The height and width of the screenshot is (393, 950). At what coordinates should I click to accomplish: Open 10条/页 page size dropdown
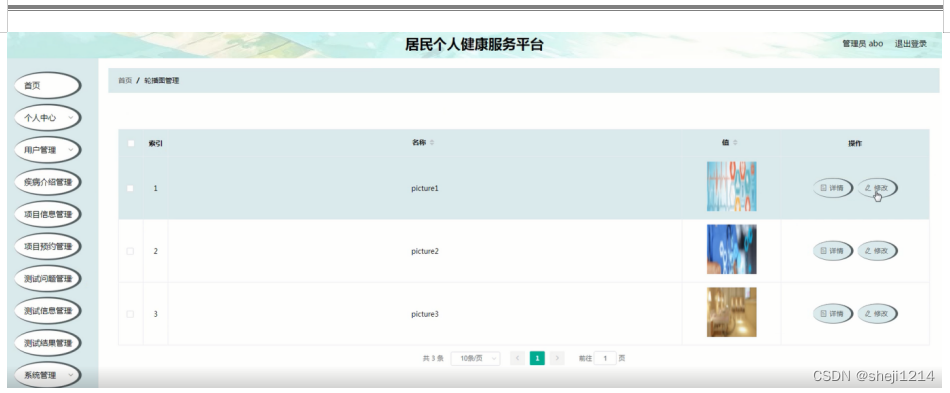tap(476, 358)
